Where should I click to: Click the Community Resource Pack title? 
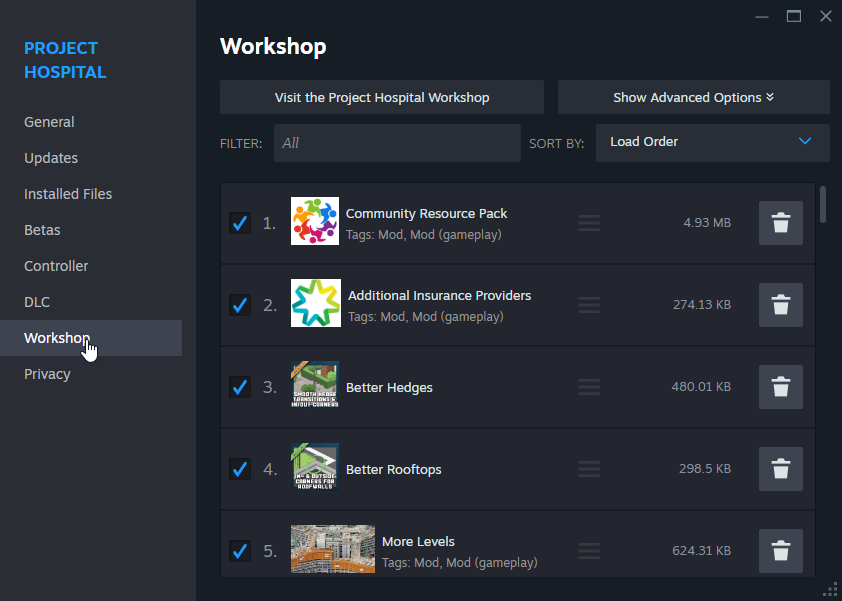[426, 213]
